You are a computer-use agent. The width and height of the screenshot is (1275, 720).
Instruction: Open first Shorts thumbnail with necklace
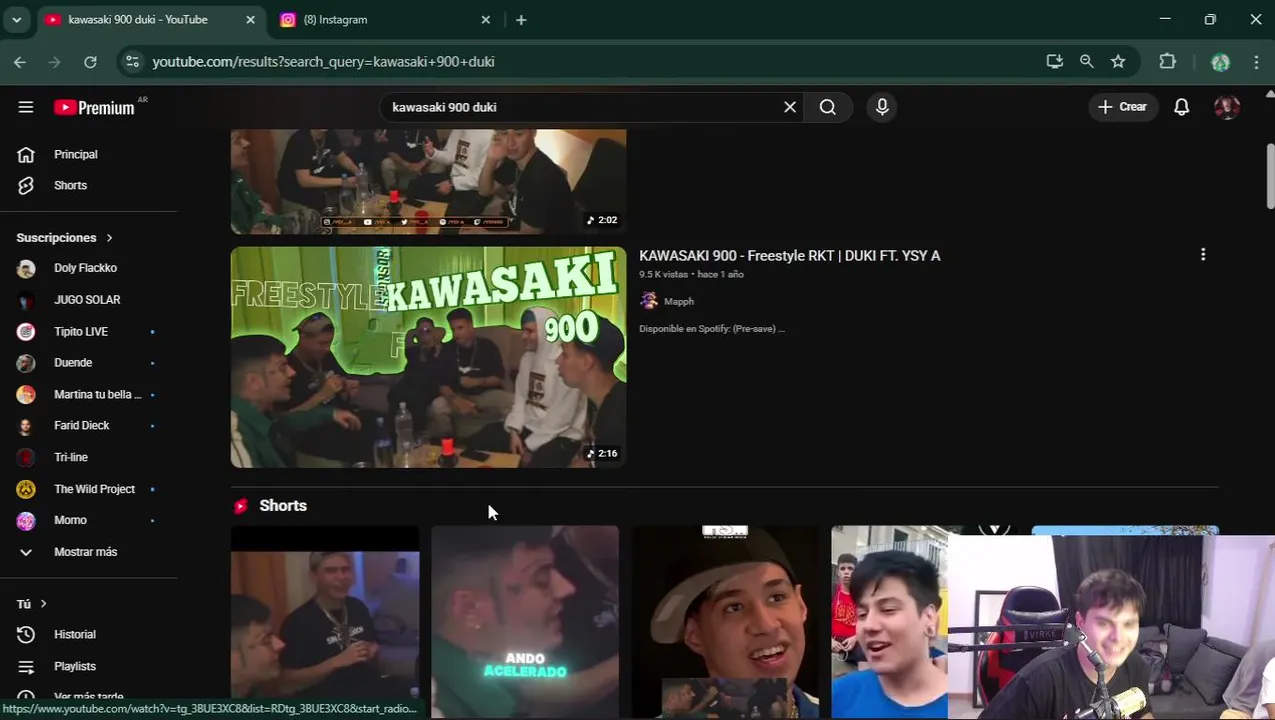coord(325,622)
